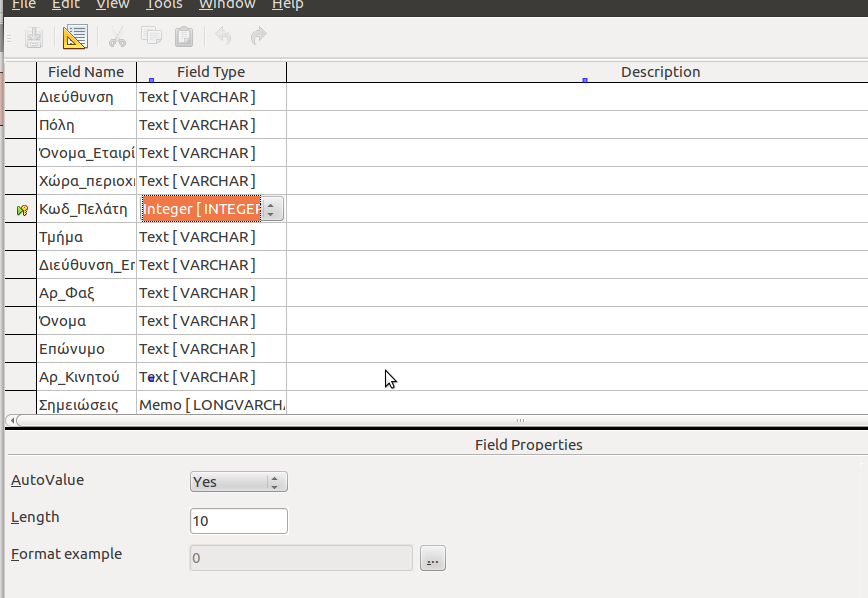Click the Format example browse button
868x598 pixels.
point(432,558)
